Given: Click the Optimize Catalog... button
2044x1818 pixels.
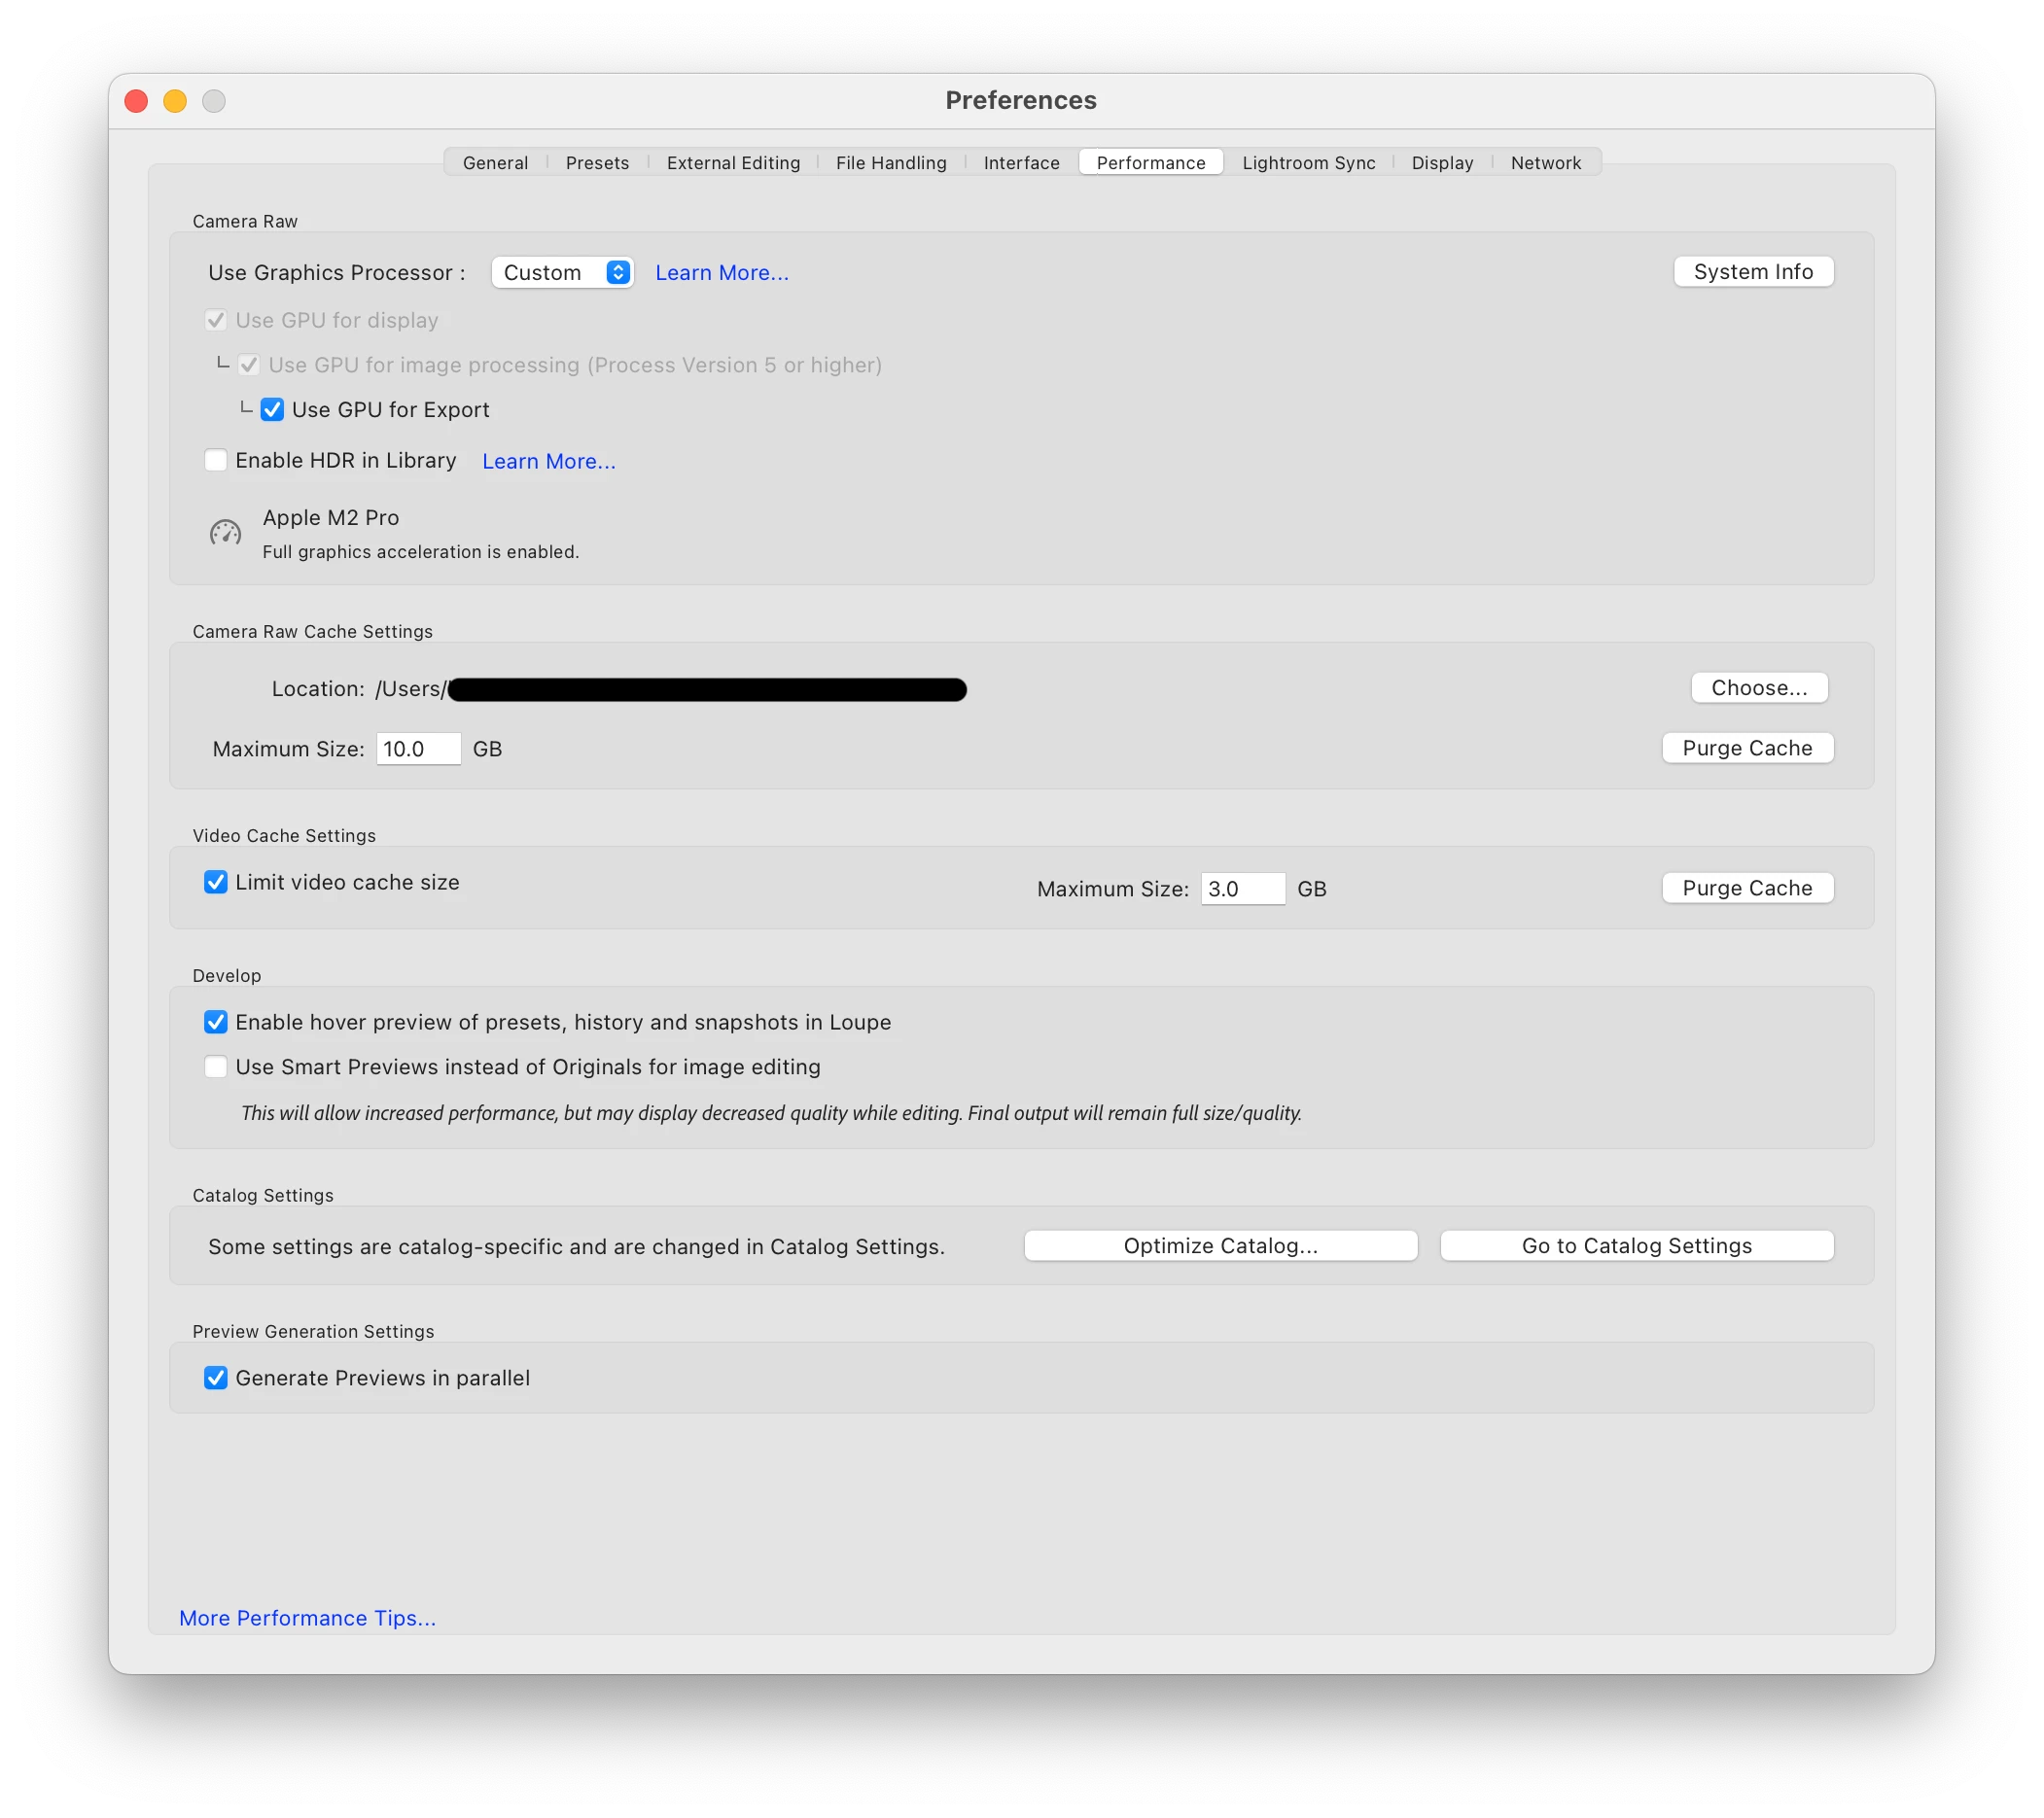Looking at the screenshot, I should coord(1220,1246).
